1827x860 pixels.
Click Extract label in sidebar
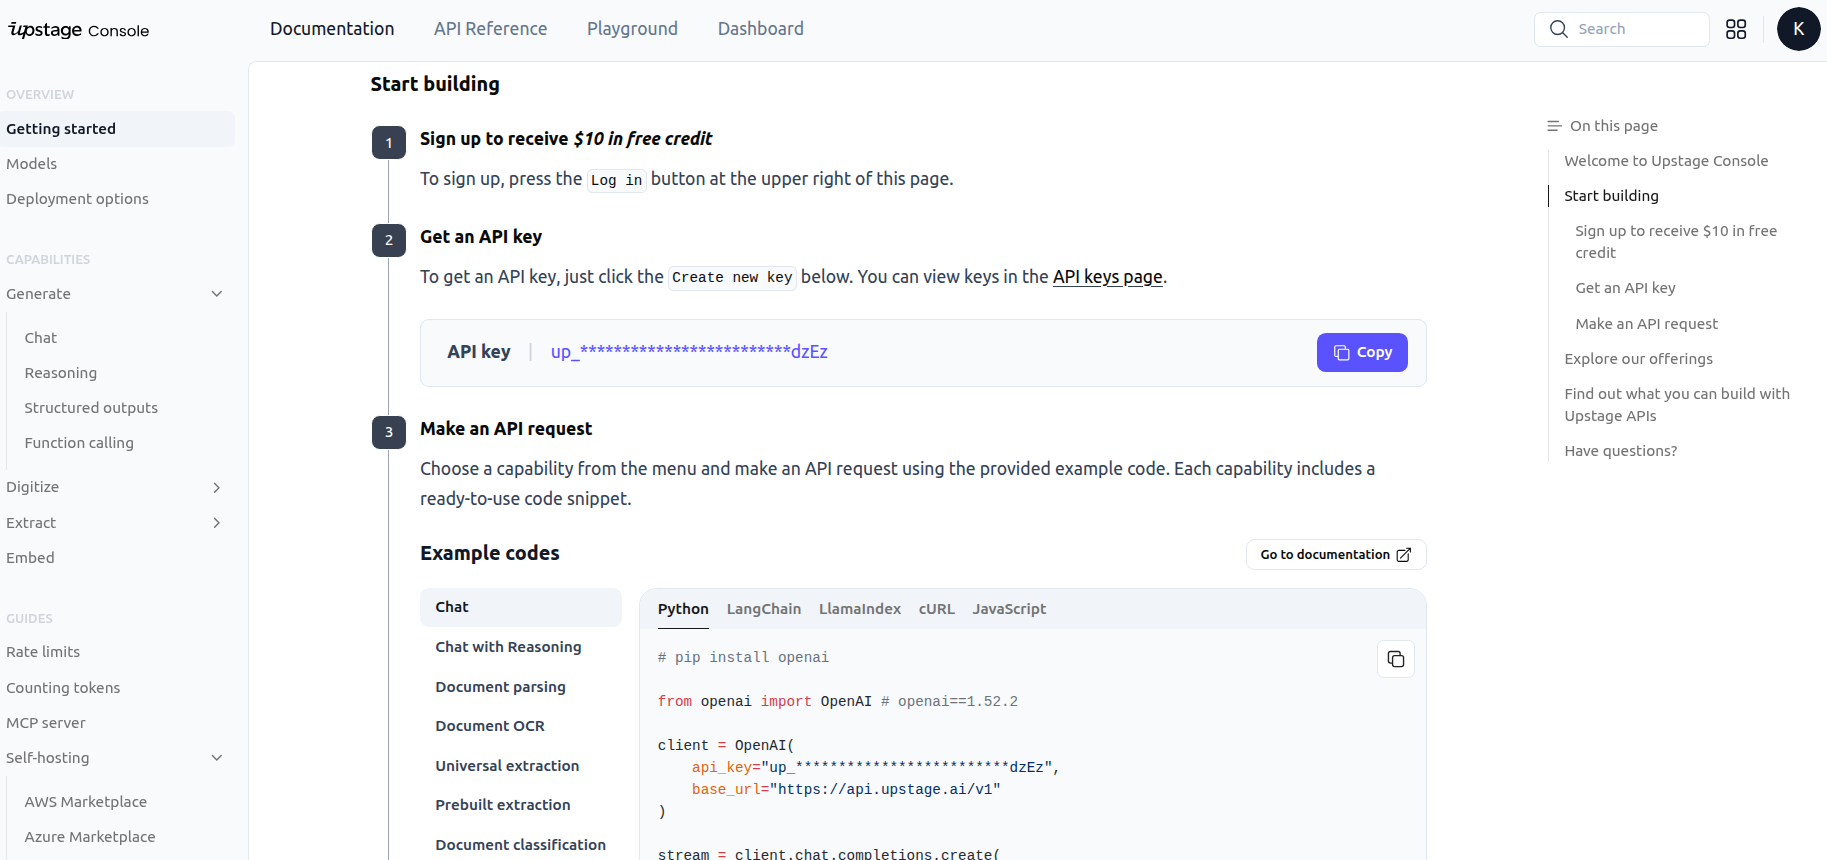(31, 523)
